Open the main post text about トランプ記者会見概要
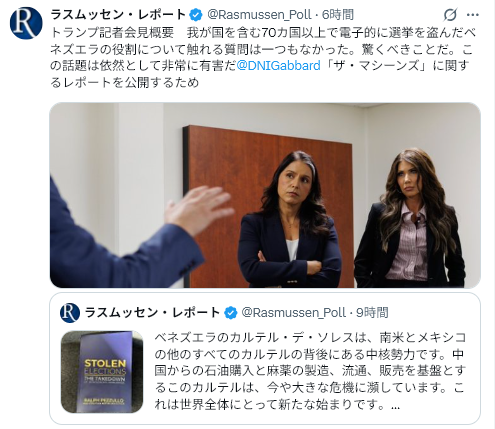This screenshot has width=495, height=429. click(263, 57)
